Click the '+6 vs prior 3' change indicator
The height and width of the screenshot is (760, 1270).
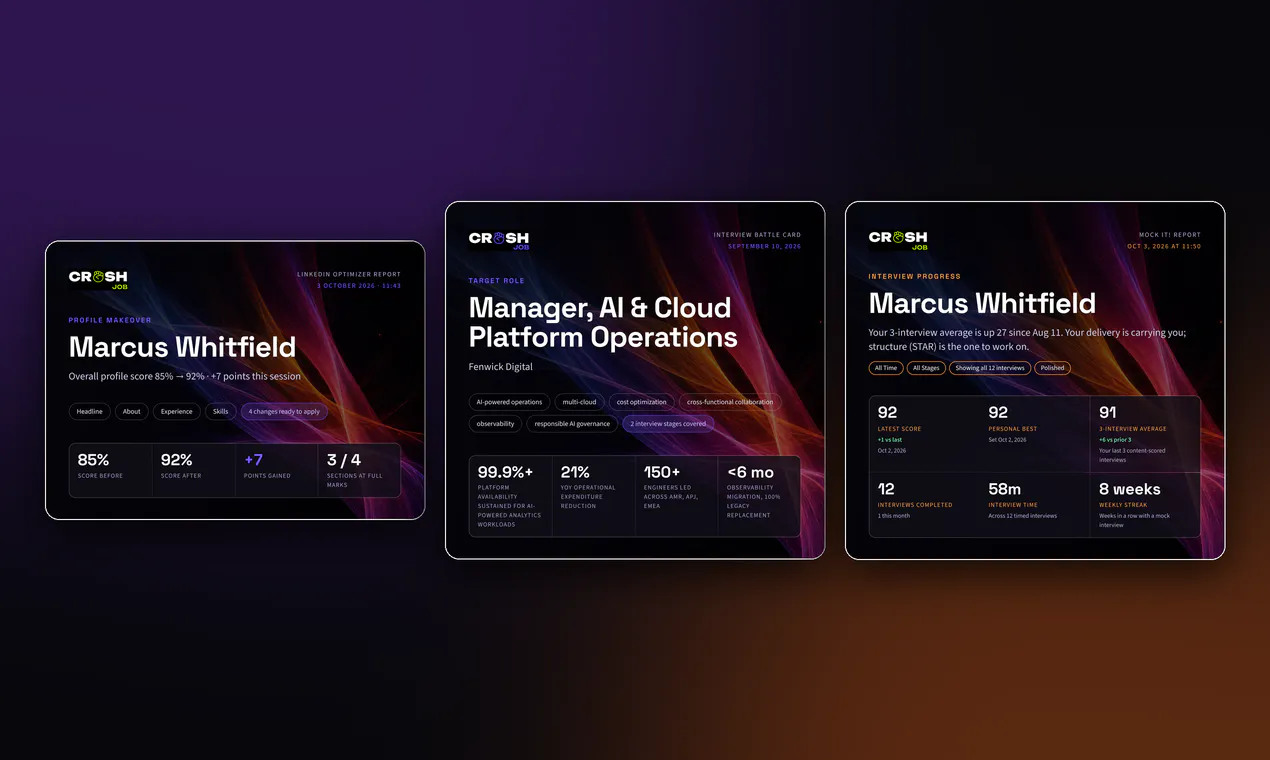click(x=1115, y=440)
